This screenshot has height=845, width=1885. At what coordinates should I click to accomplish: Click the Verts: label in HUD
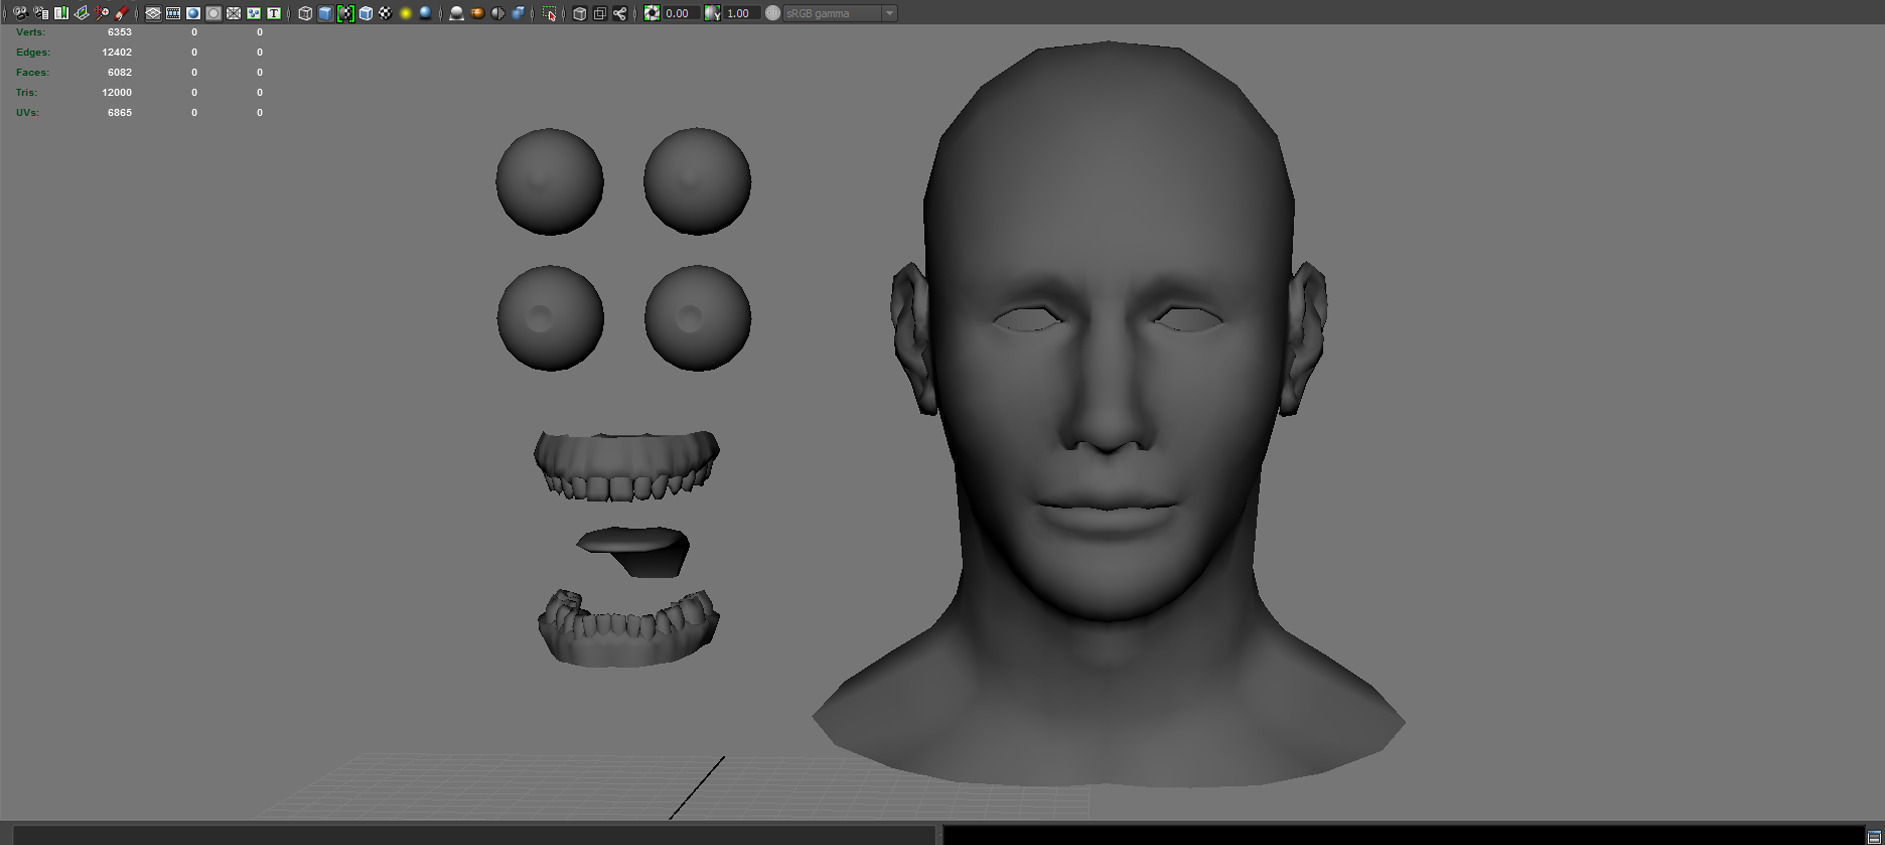pyautogui.click(x=30, y=32)
